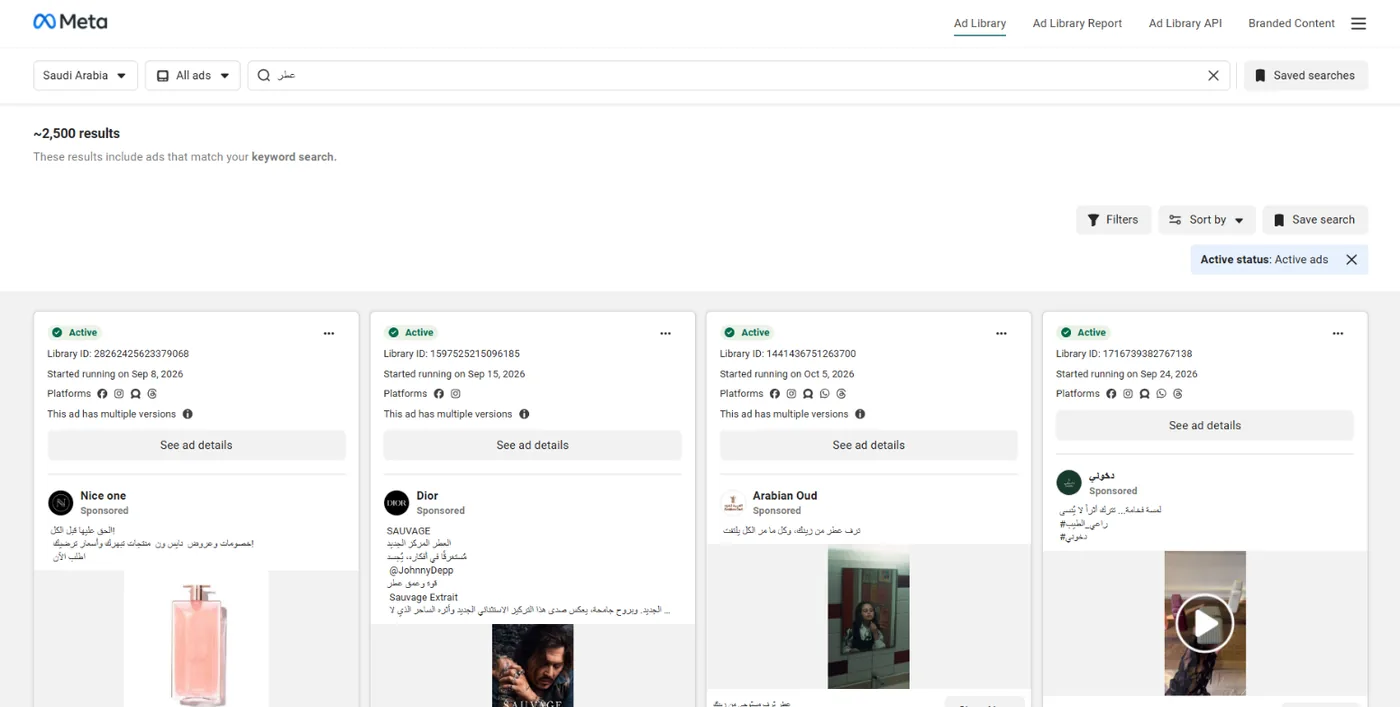Open the three-dot menu on the Dior ad
1400x707 pixels.
tap(665, 333)
